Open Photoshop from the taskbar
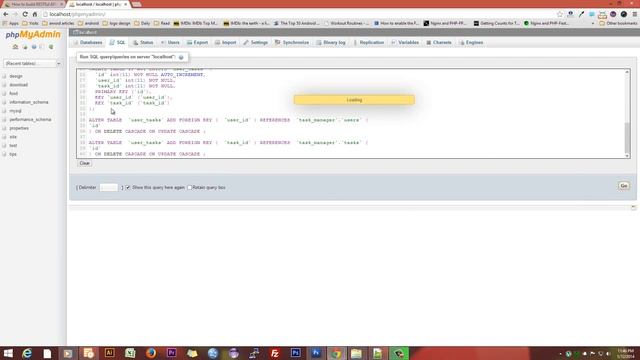The height and width of the screenshot is (360, 640). point(296,353)
